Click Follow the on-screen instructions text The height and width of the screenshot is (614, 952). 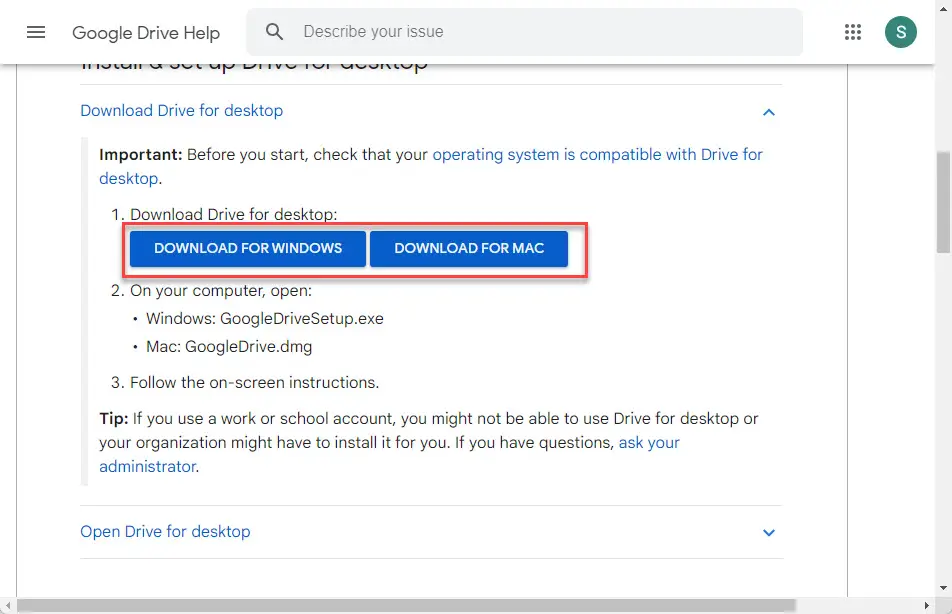(x=254, y=383)
